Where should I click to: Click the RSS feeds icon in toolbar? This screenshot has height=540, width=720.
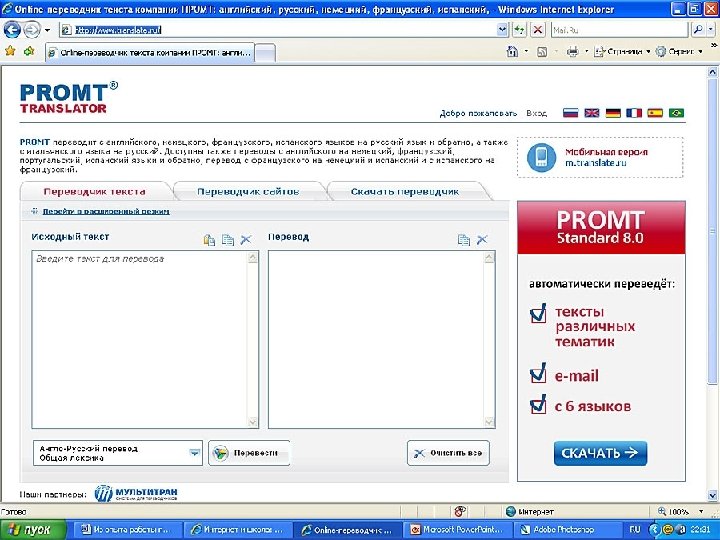(x=542, y=52)
